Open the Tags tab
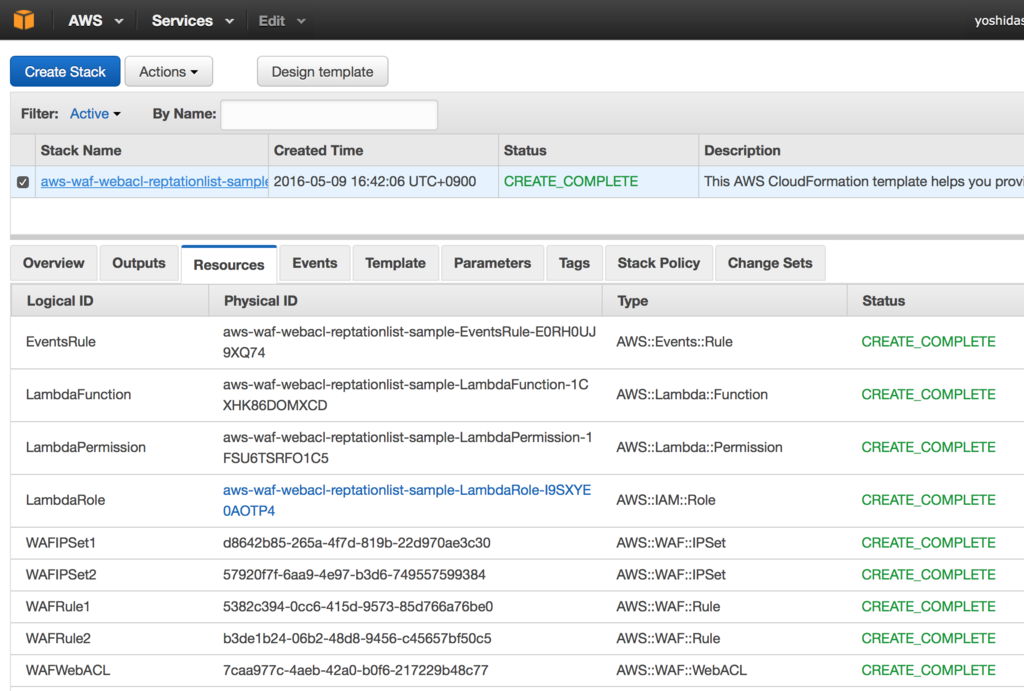Screen dimensions: 1024x691 click(x=574, y=263)
